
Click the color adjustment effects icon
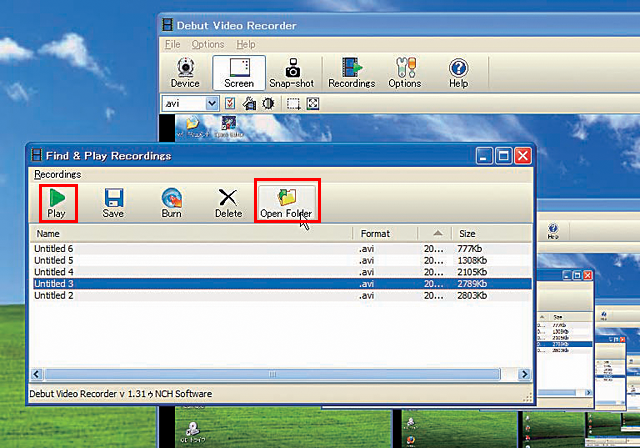click(268, 104)
